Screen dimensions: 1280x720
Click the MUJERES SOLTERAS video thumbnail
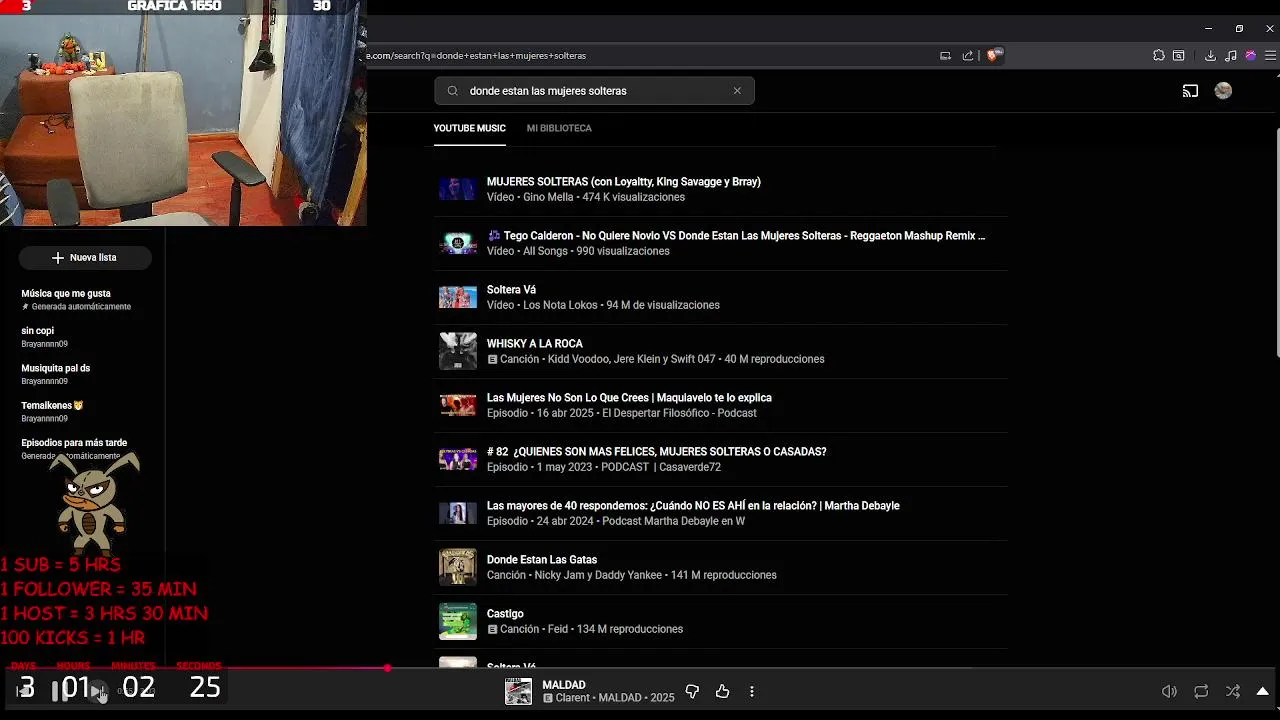click(x=458, y=189)
